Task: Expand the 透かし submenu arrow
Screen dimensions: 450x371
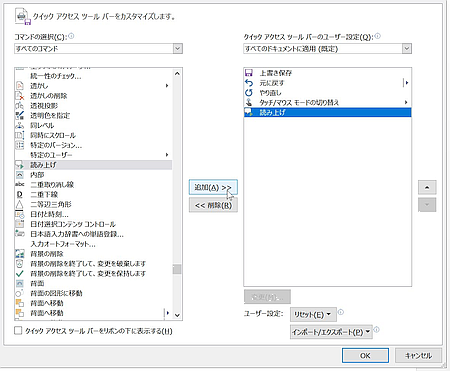Action: pos(167,86)
